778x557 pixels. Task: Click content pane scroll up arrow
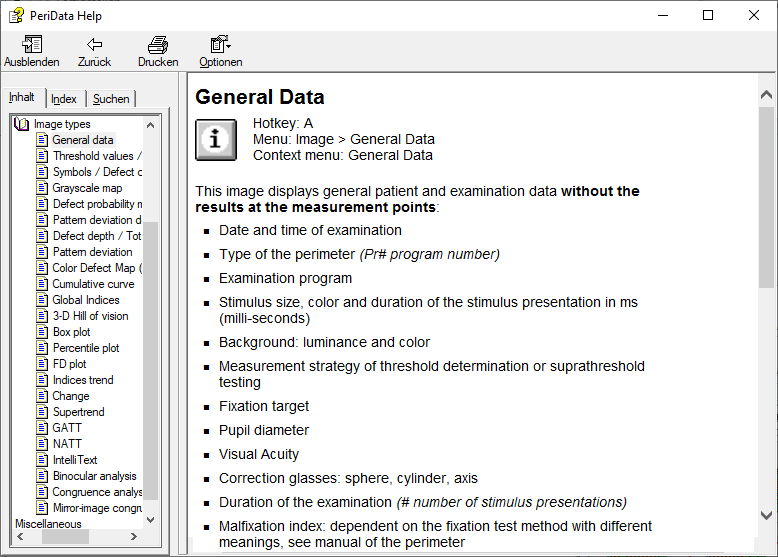point(766,95)
